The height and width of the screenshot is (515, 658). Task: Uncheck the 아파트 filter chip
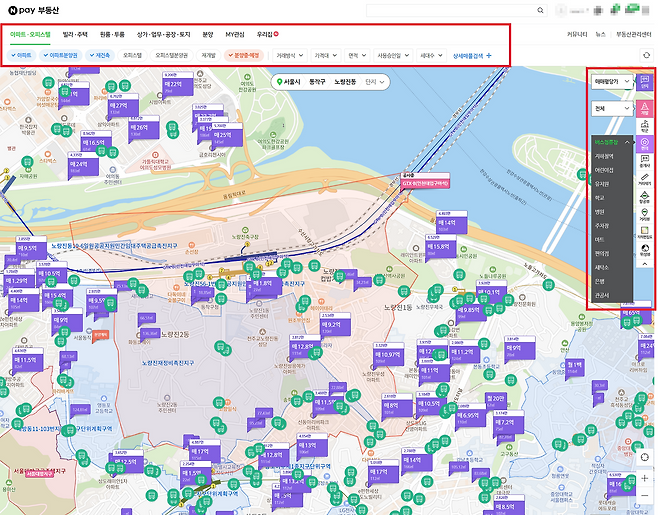coord(21,55)
